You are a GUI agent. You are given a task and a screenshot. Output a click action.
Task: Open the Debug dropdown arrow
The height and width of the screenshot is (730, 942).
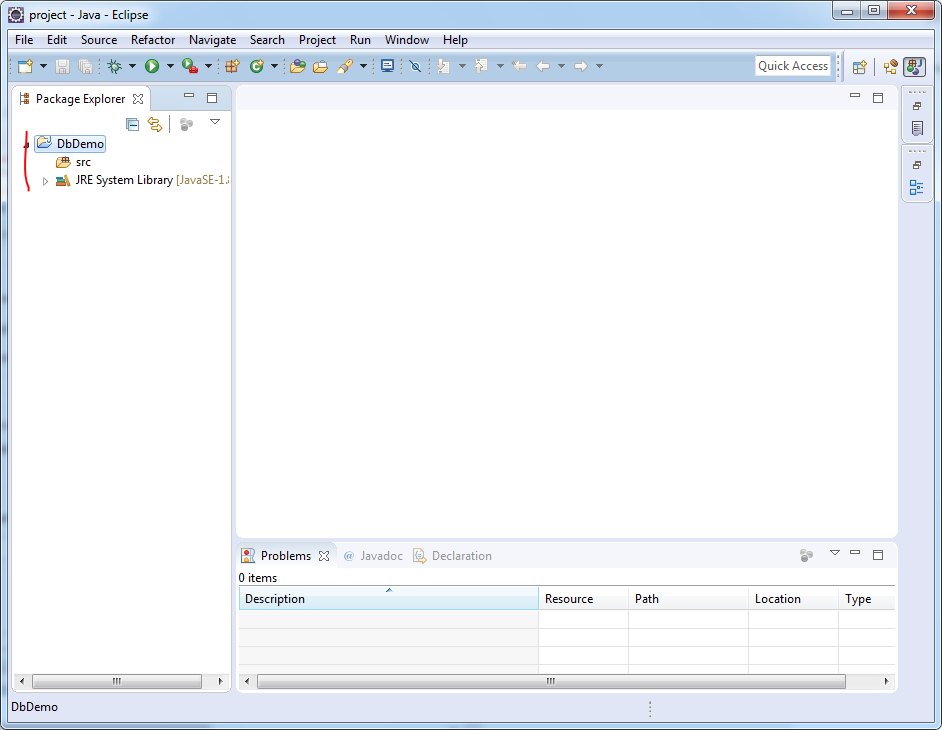(x=132, y=66)
